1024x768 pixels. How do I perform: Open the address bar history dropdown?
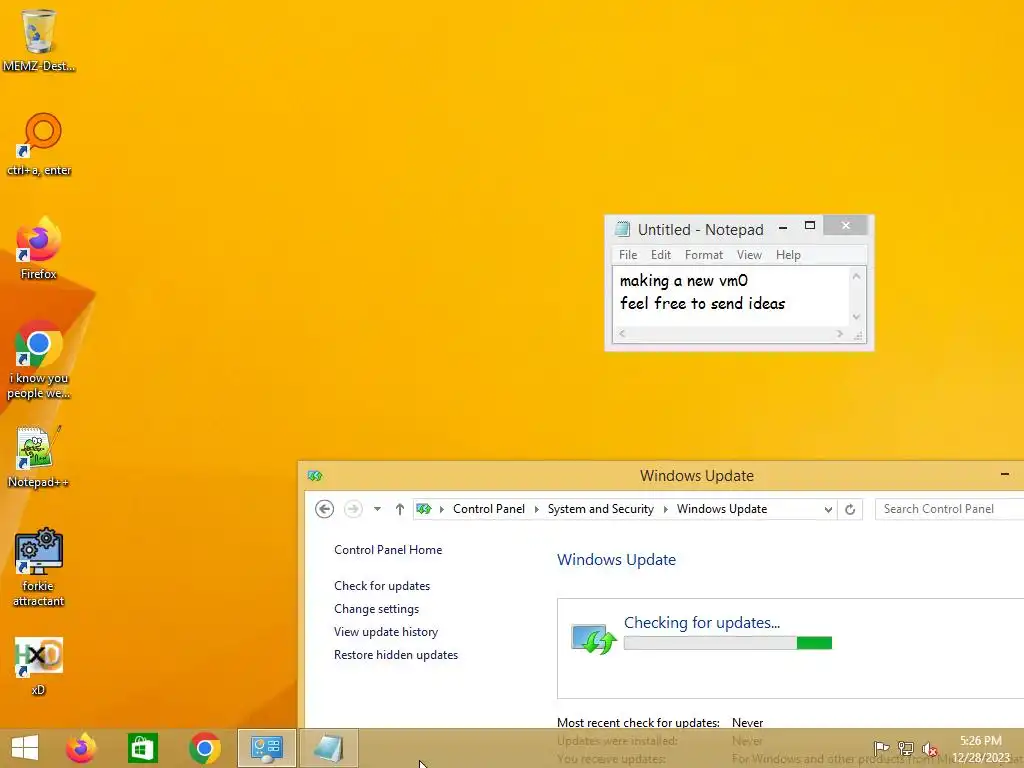[x=828, y=509]
